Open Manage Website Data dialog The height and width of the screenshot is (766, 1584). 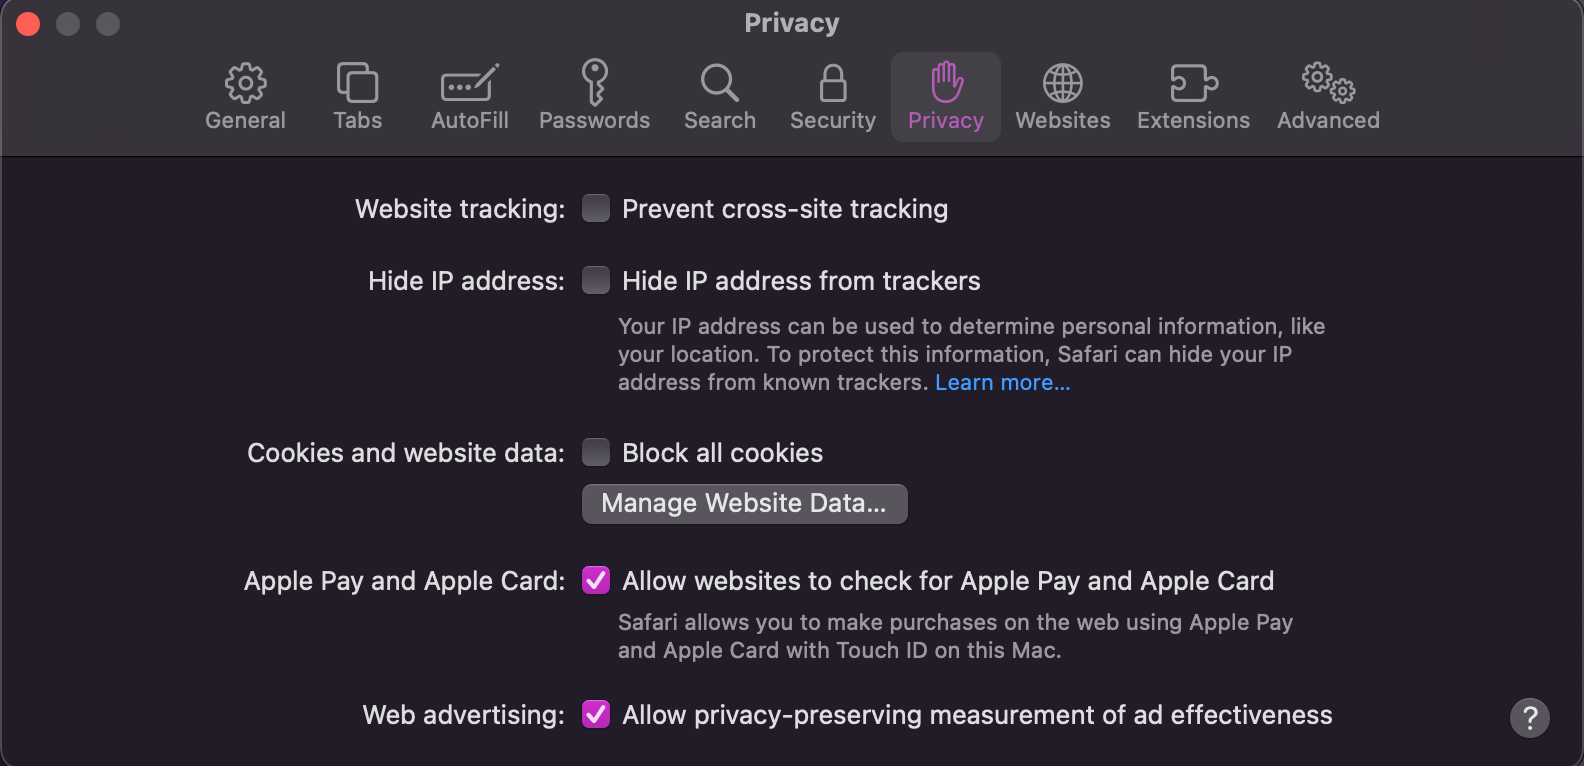pyautogui.click(x=744, y=503)
